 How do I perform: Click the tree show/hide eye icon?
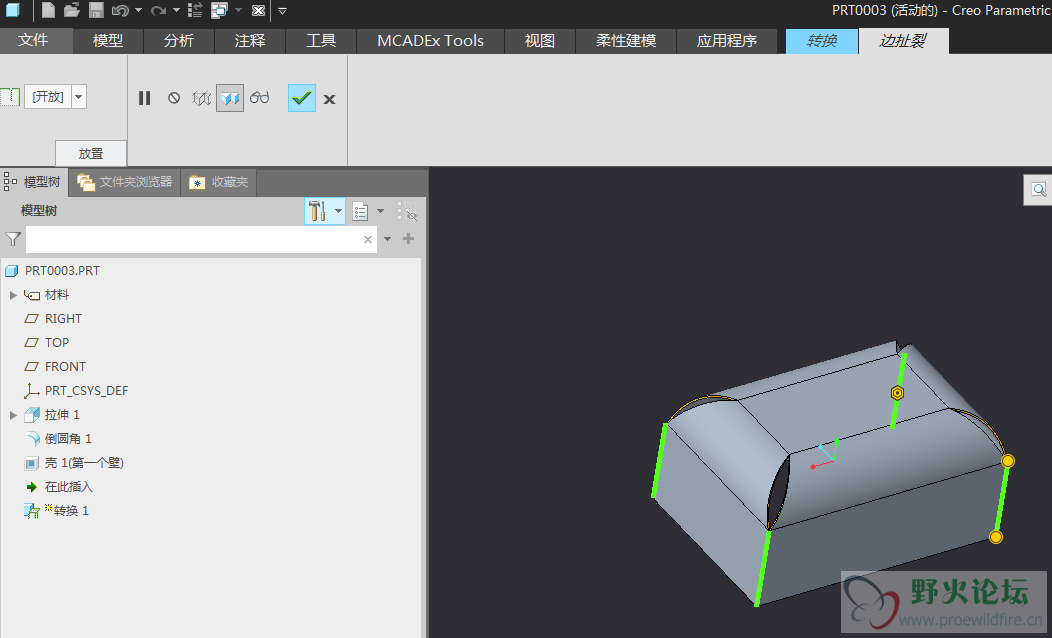407,211
